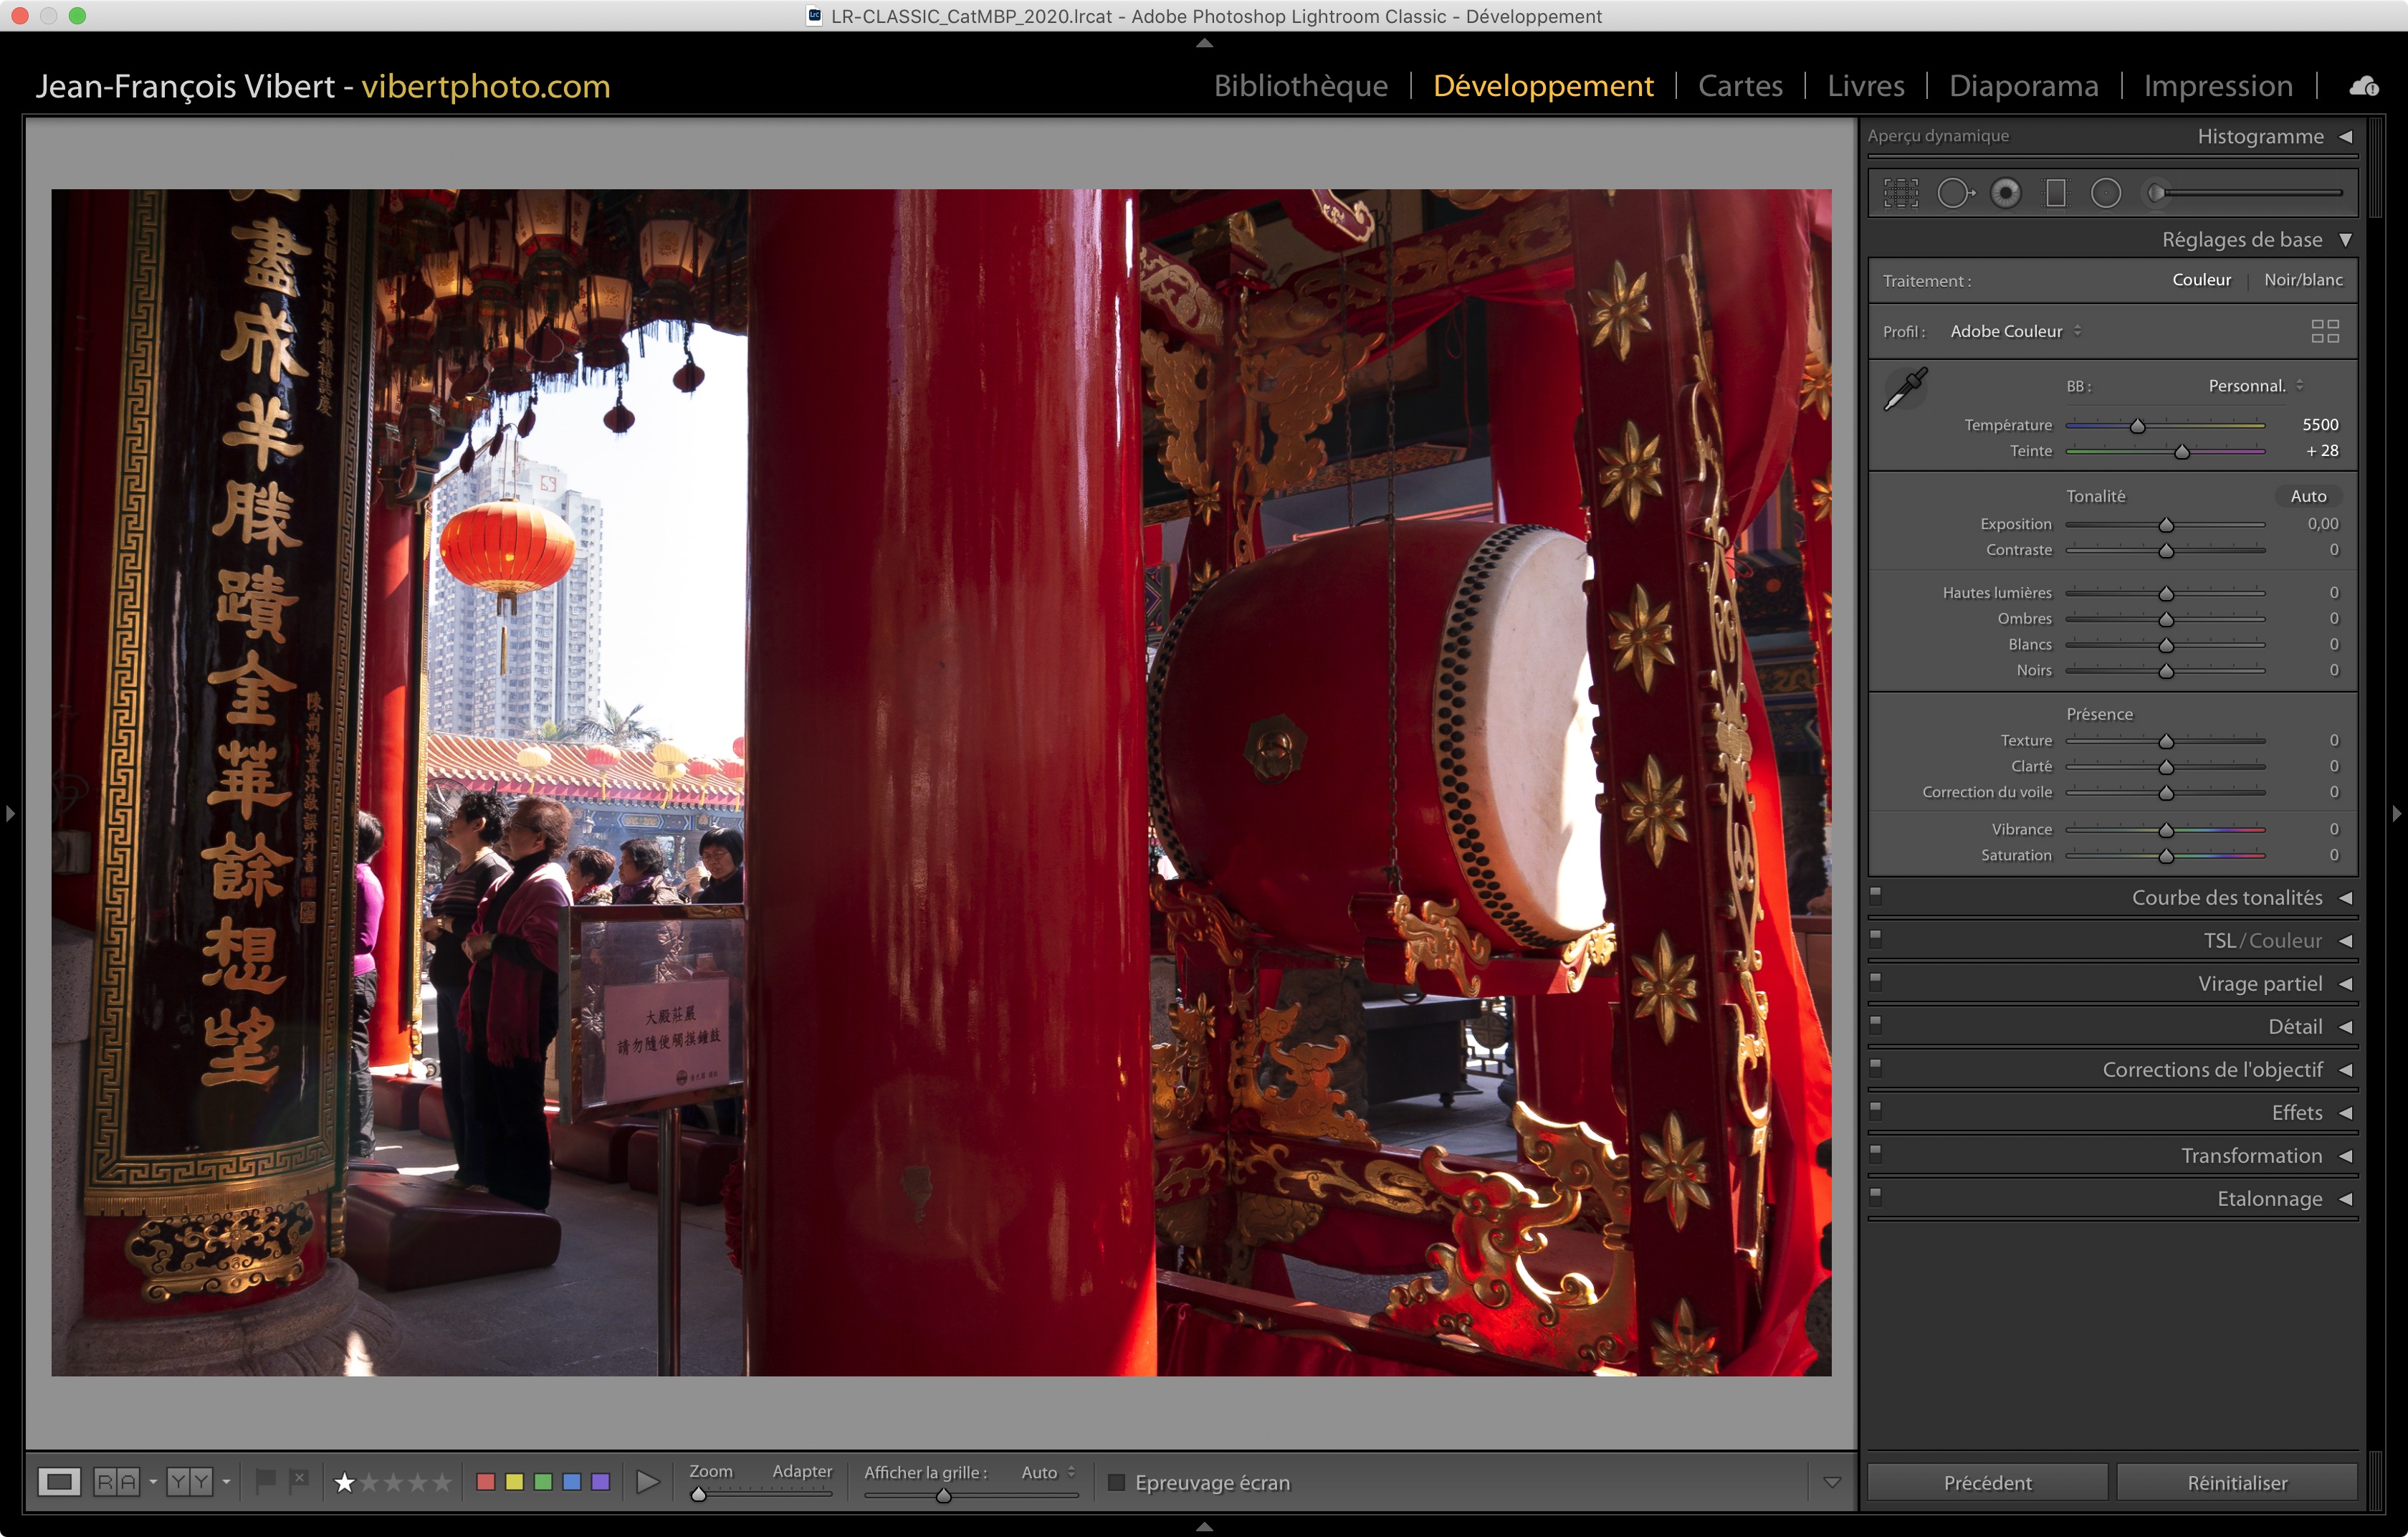This screenshot has width=2408, height=1537.
Task: Open the profile browser grid icon
Action: coord(2325,331)
